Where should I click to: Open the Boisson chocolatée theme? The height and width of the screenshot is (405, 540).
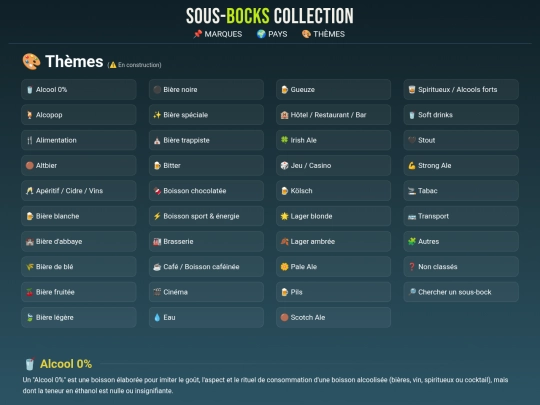click(206, 191)
